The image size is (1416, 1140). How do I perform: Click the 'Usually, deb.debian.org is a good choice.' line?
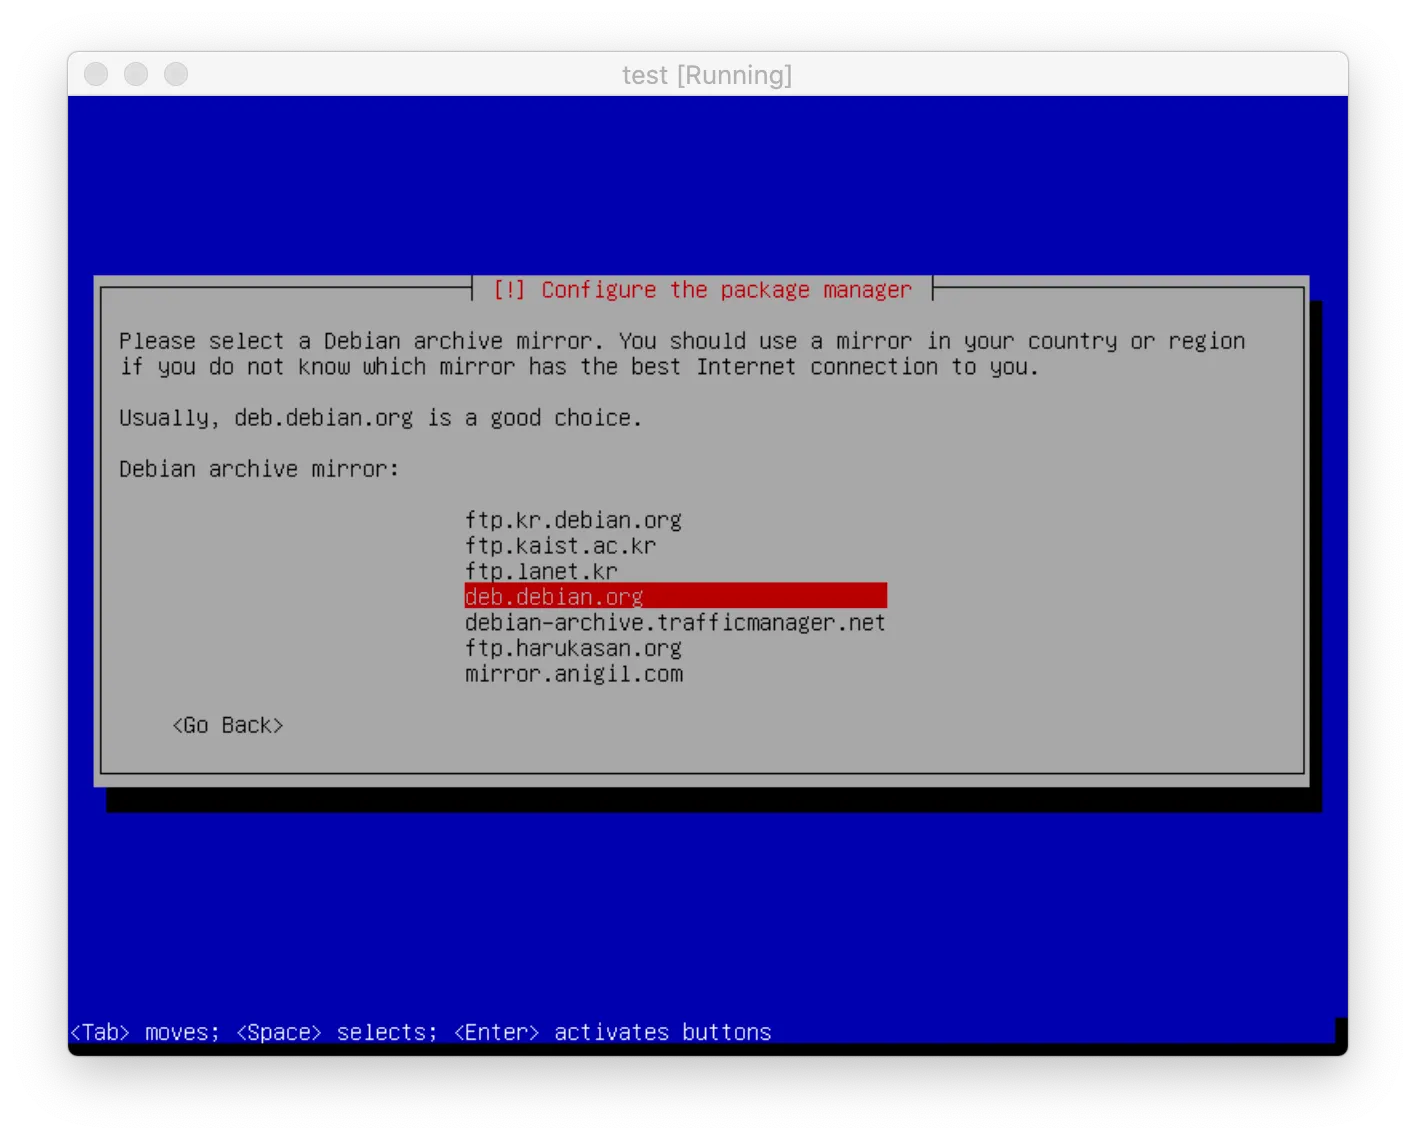point(380,418)
